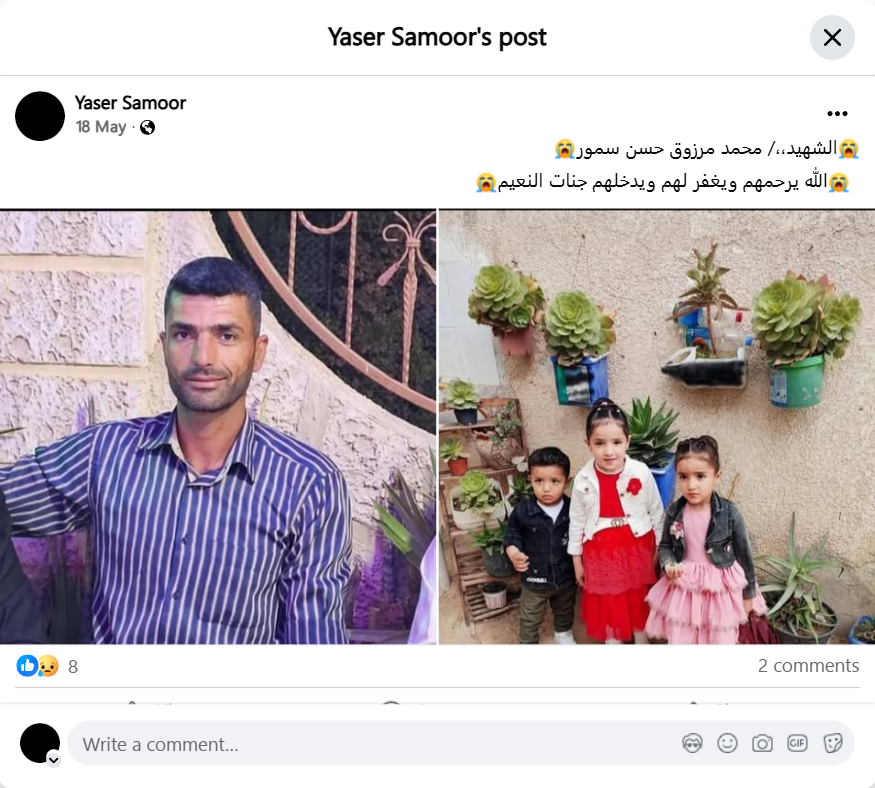Open the 18 May post date link
The image size is (875, 788).
pos(101,127)
